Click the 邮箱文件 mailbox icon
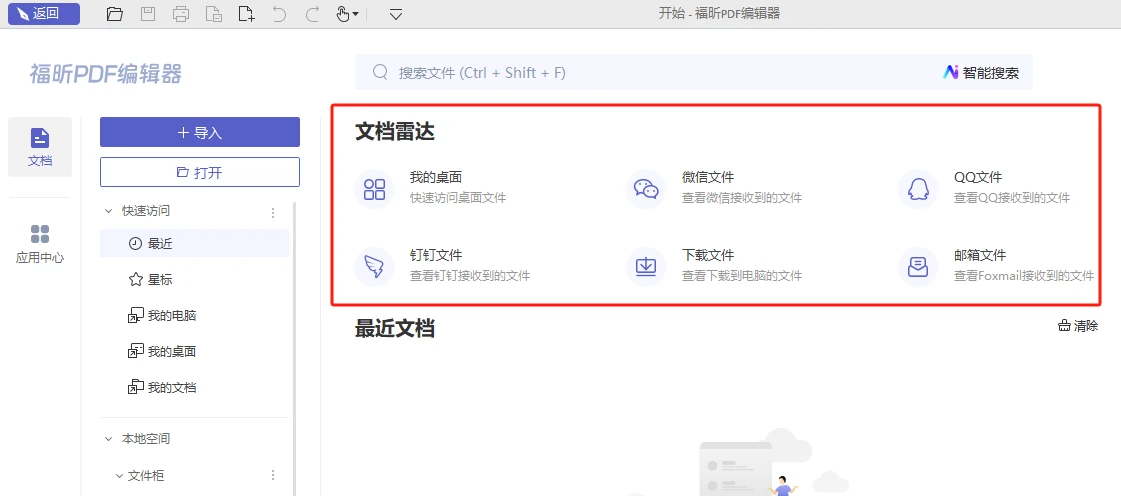The width and height of the screenshot is (1121, 496). [918, 267]
